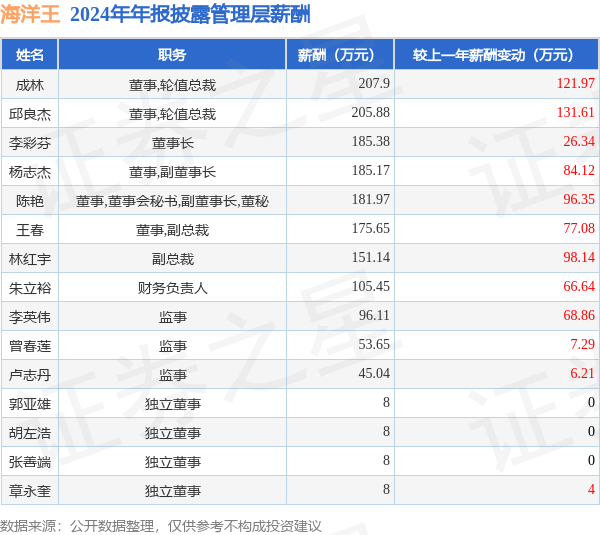Select the salary value 185.17
Image resolution: width=600 pixels, height=535 pixels.
[370, 170]
